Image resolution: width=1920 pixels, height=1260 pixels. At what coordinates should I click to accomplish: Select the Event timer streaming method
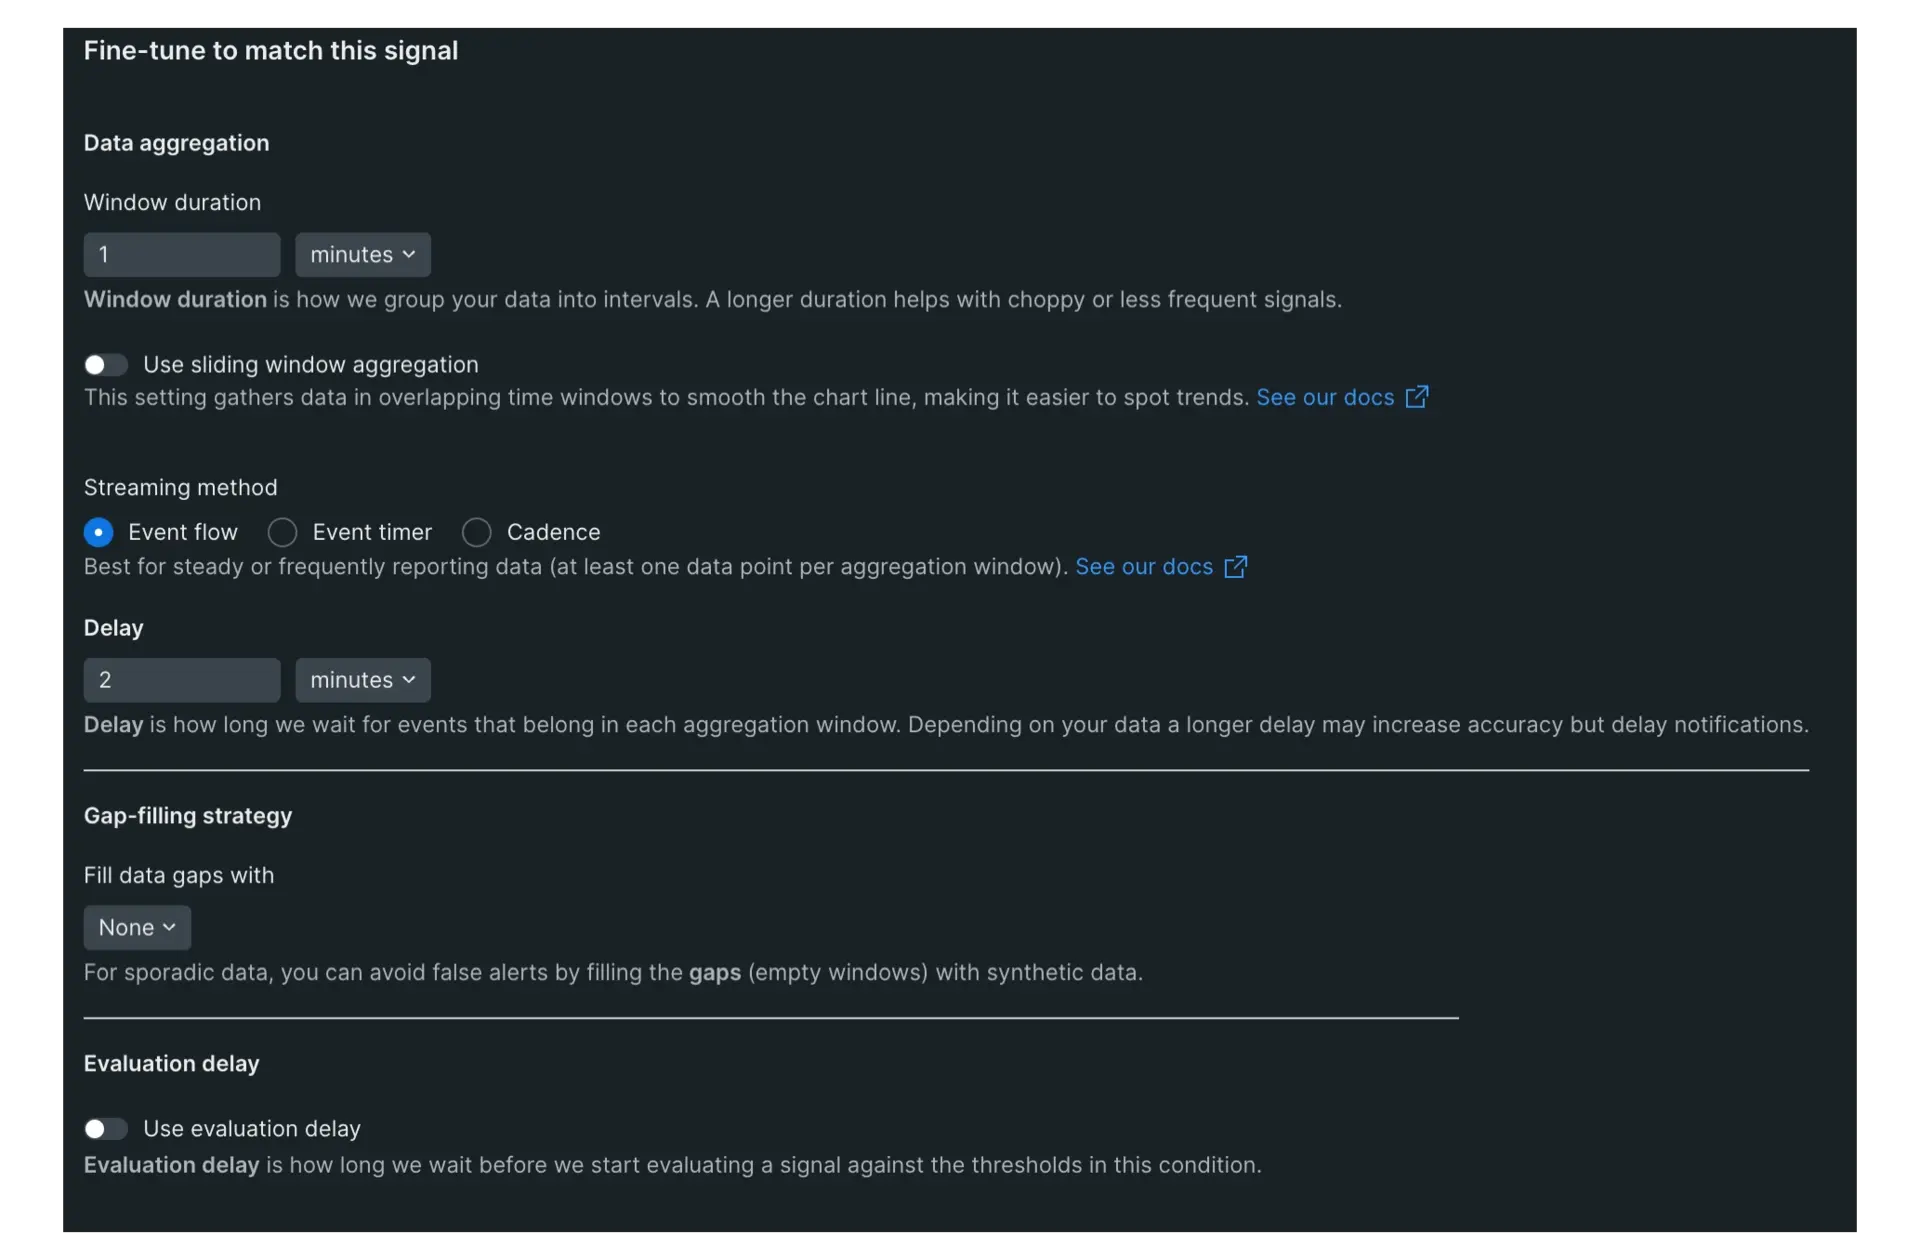tap(283, 532)
